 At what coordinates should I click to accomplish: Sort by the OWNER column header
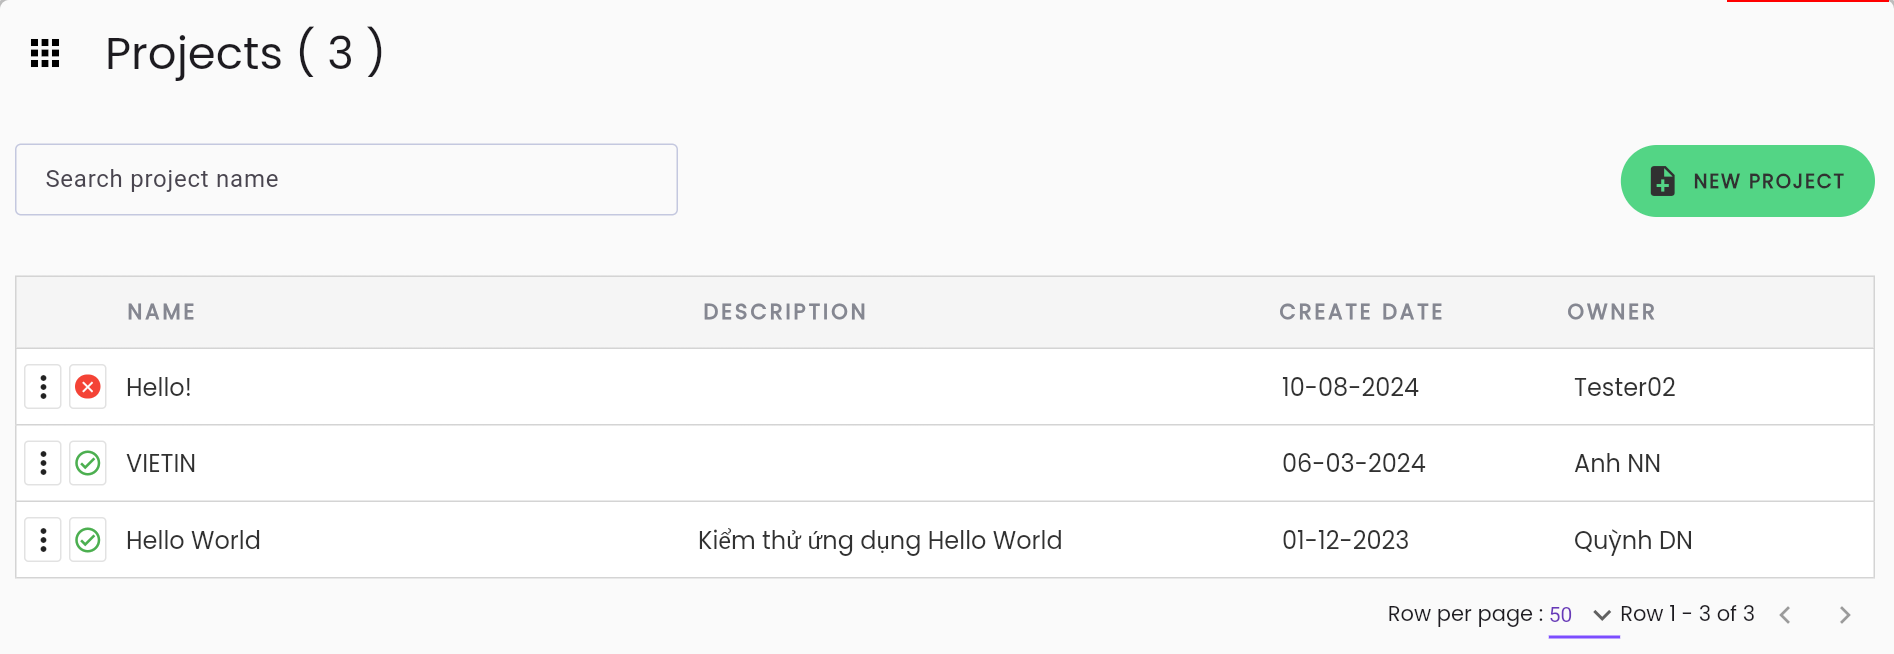point(1611,312)
